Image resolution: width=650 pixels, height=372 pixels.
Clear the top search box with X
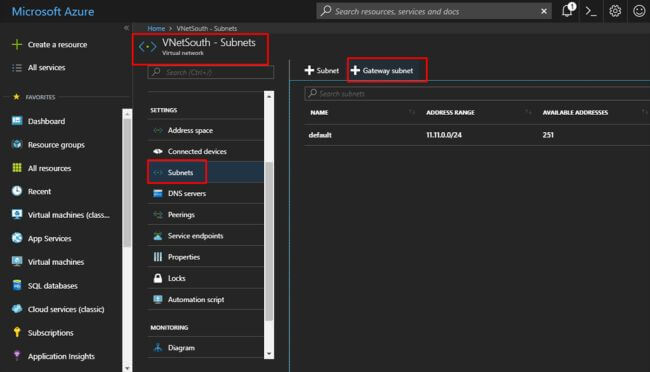coord(544,11)
